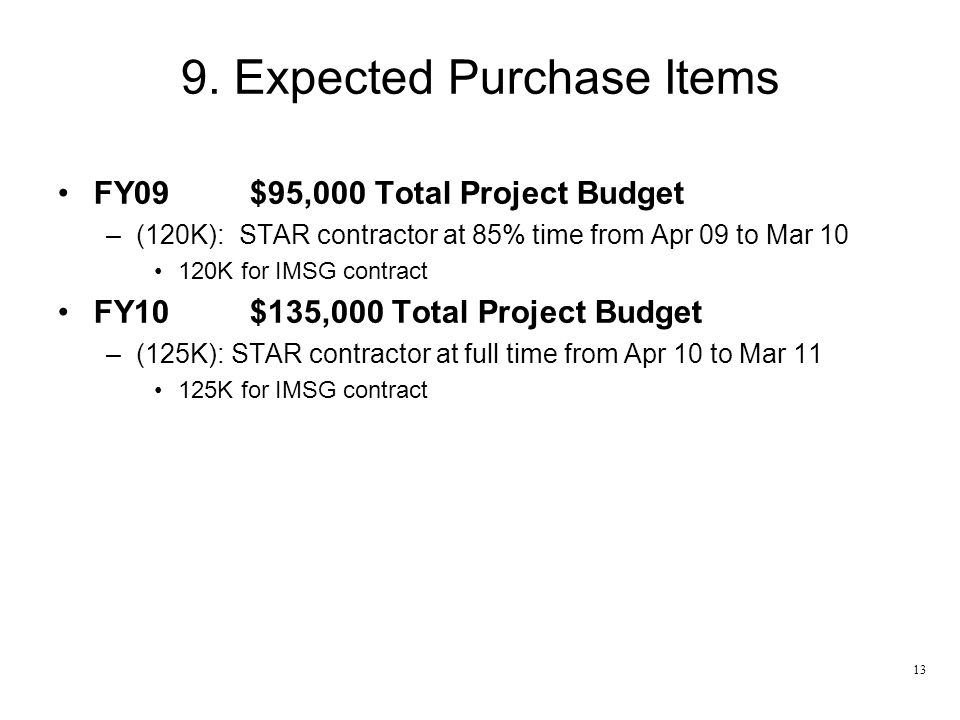Image resolution: width=960 pixels, height=720 pixels.
Task: Click the FY10 bold heading
Action: [x=131, y=312]
